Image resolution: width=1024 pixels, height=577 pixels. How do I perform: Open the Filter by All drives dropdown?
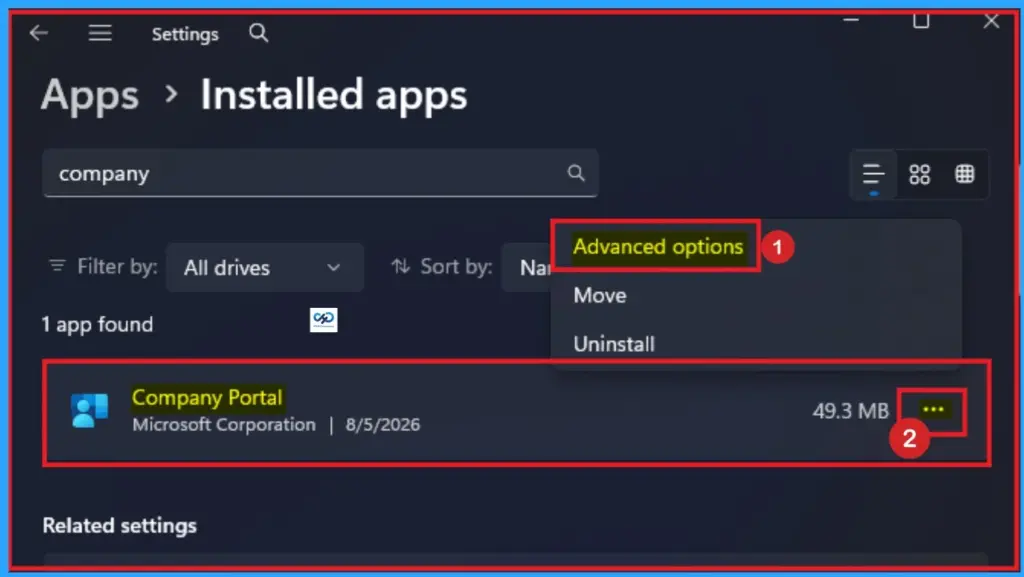coord(264,268)
